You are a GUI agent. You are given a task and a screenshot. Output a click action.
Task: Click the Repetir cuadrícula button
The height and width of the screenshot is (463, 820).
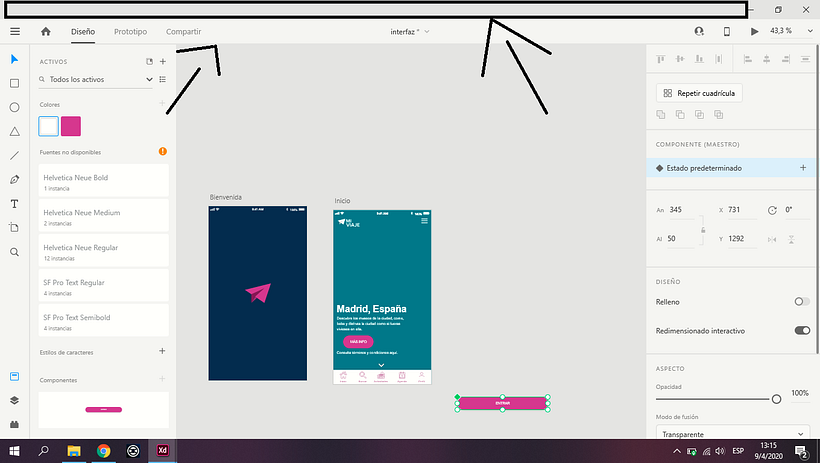coord(699,93)
